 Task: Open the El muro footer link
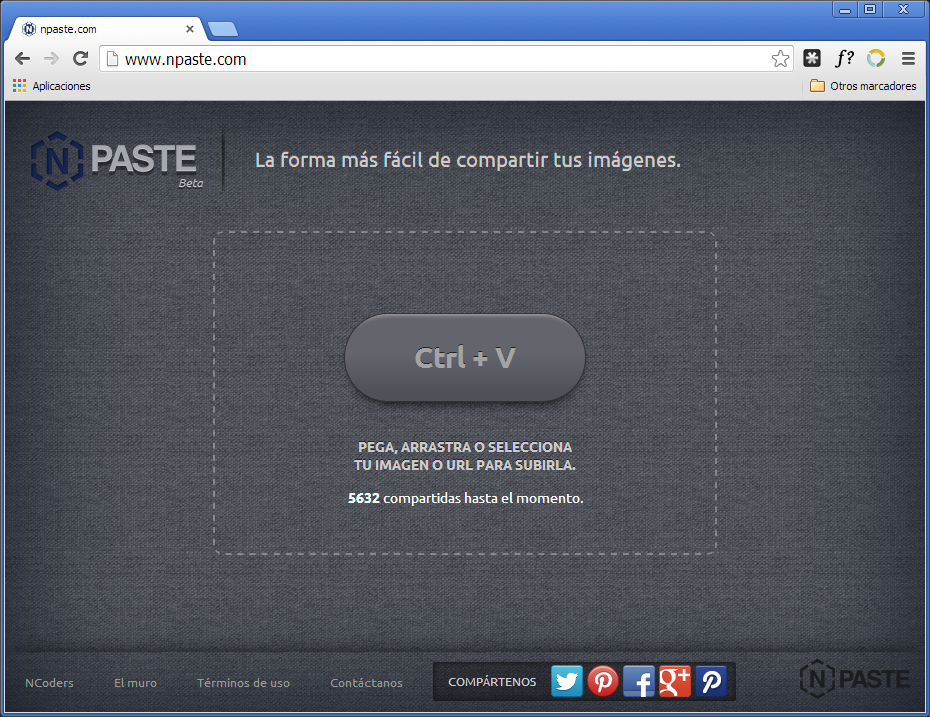pos(135,683)
